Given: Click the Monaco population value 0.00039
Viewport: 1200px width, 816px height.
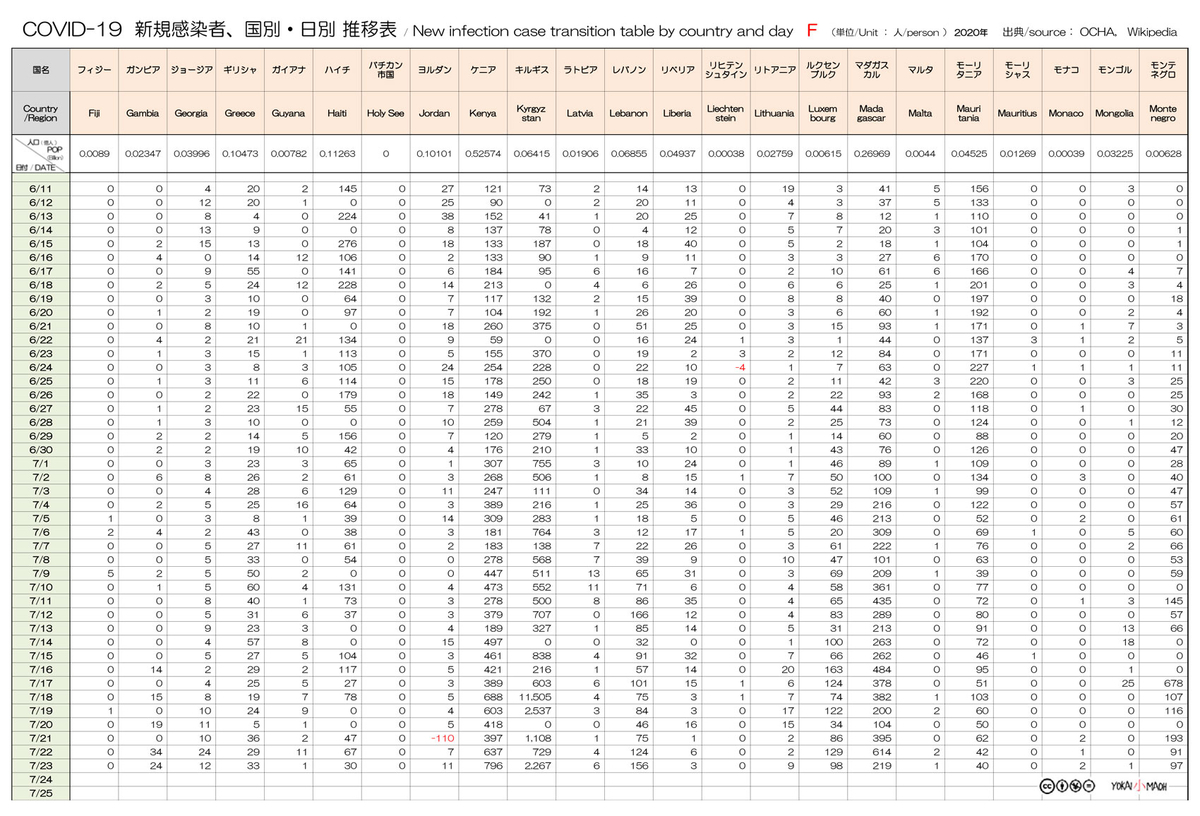Looking at the screenshot, I should 1065,154.
